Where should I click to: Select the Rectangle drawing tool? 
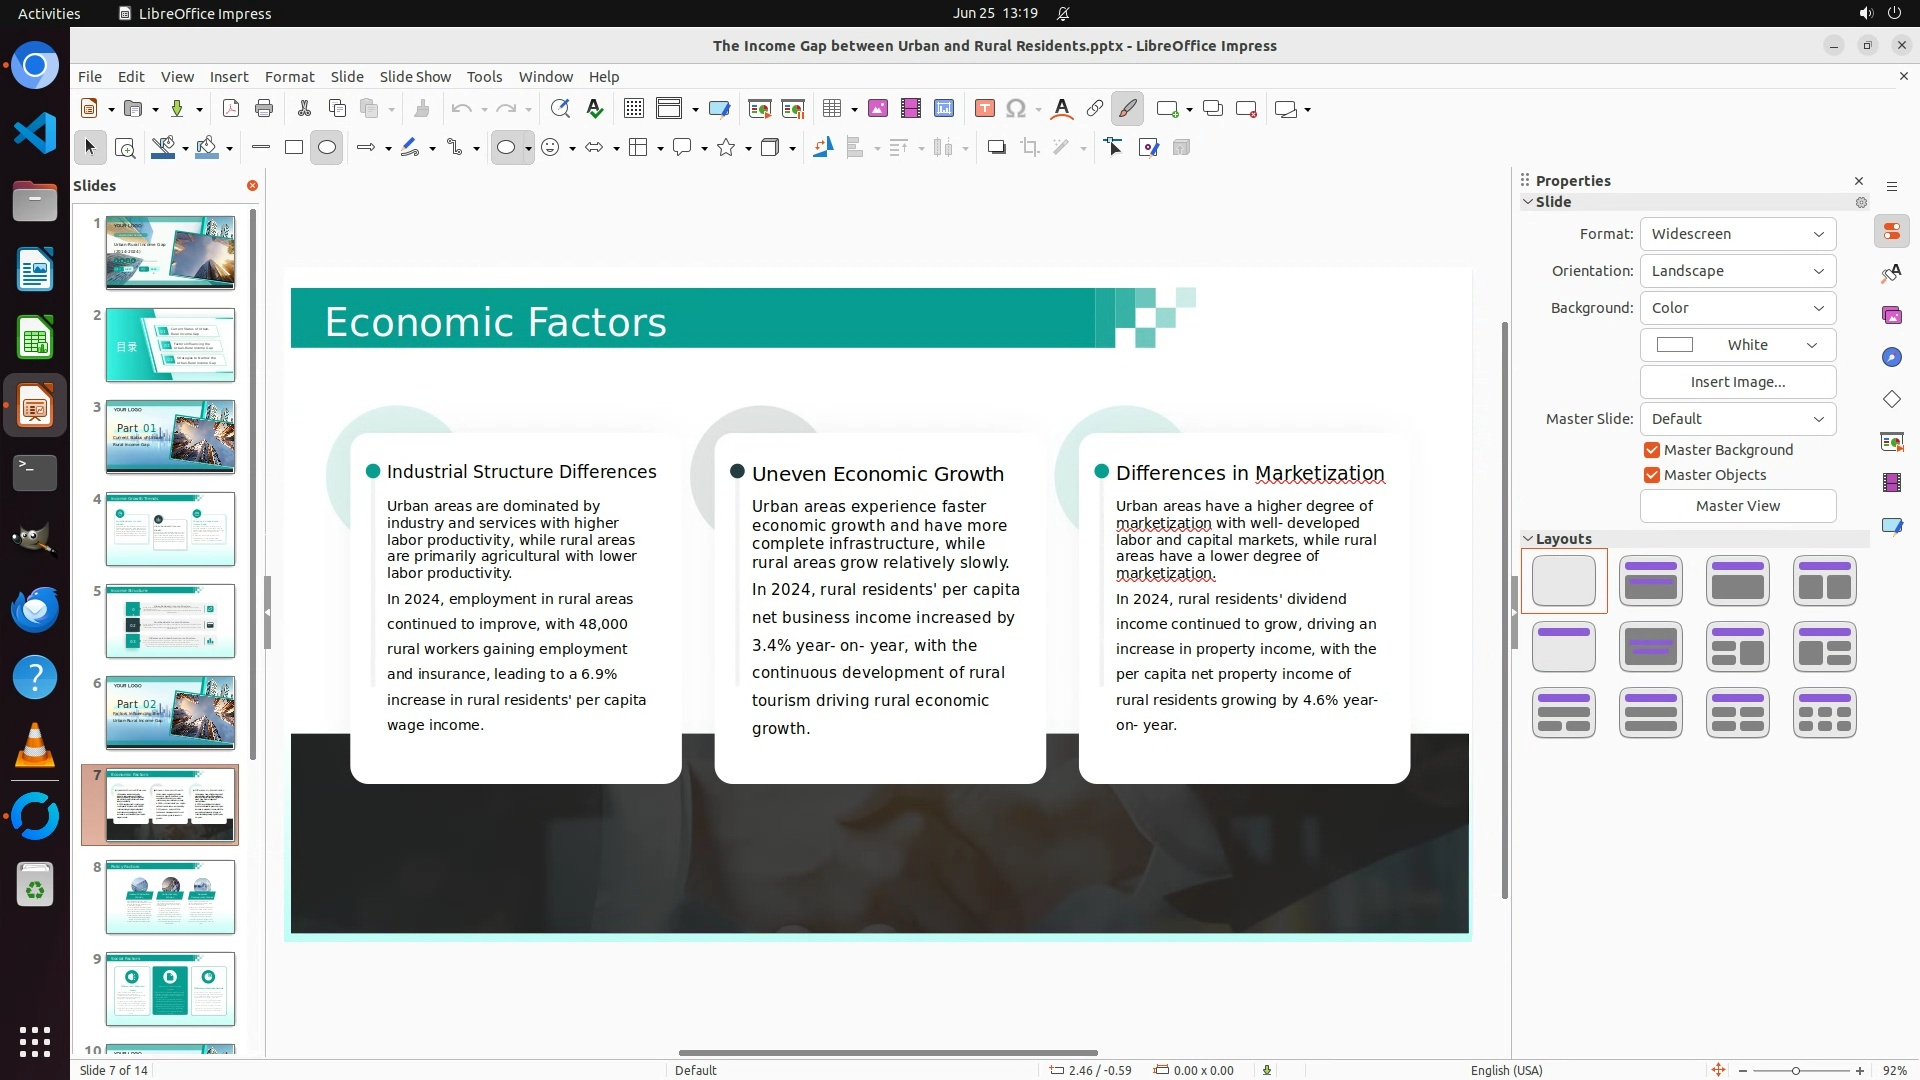(293, 148)
